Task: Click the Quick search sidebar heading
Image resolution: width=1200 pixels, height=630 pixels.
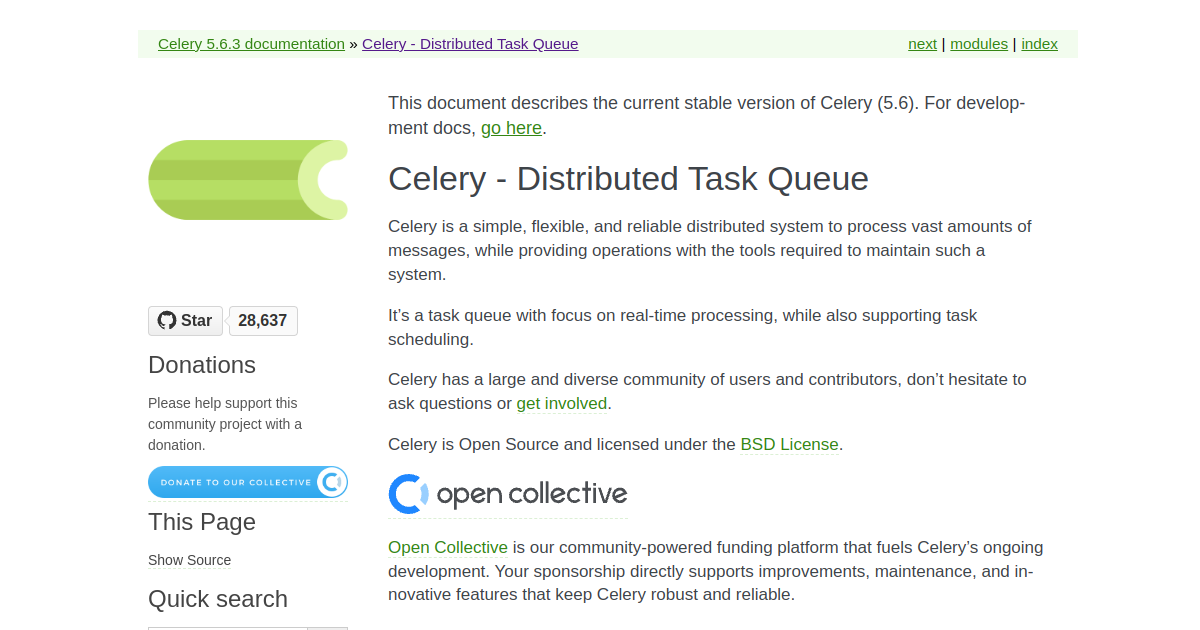Action: 218,599
